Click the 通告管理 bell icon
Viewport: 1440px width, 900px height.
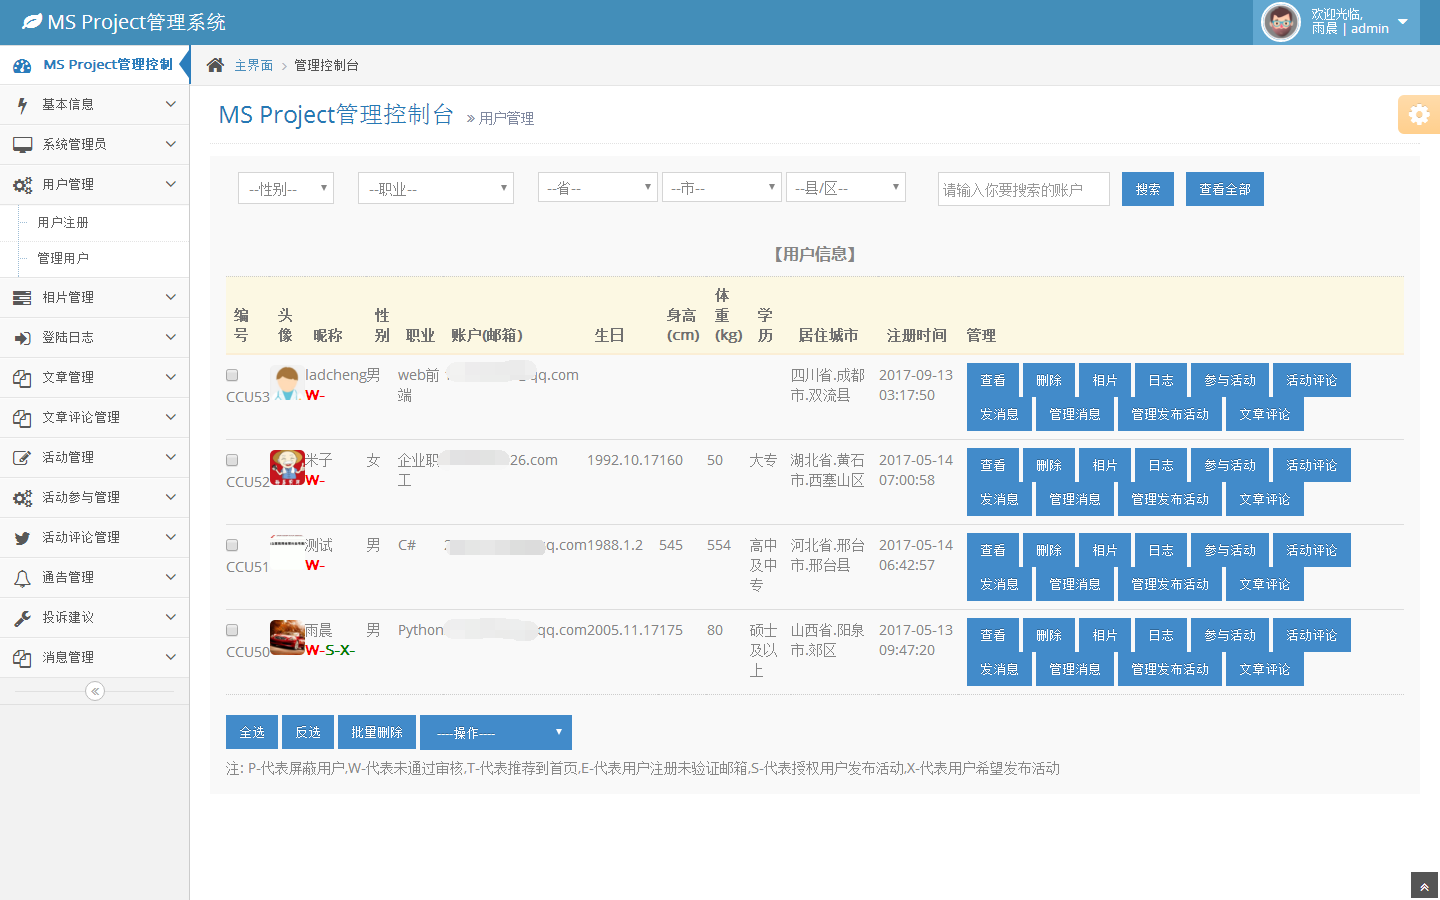click(22, 578)
